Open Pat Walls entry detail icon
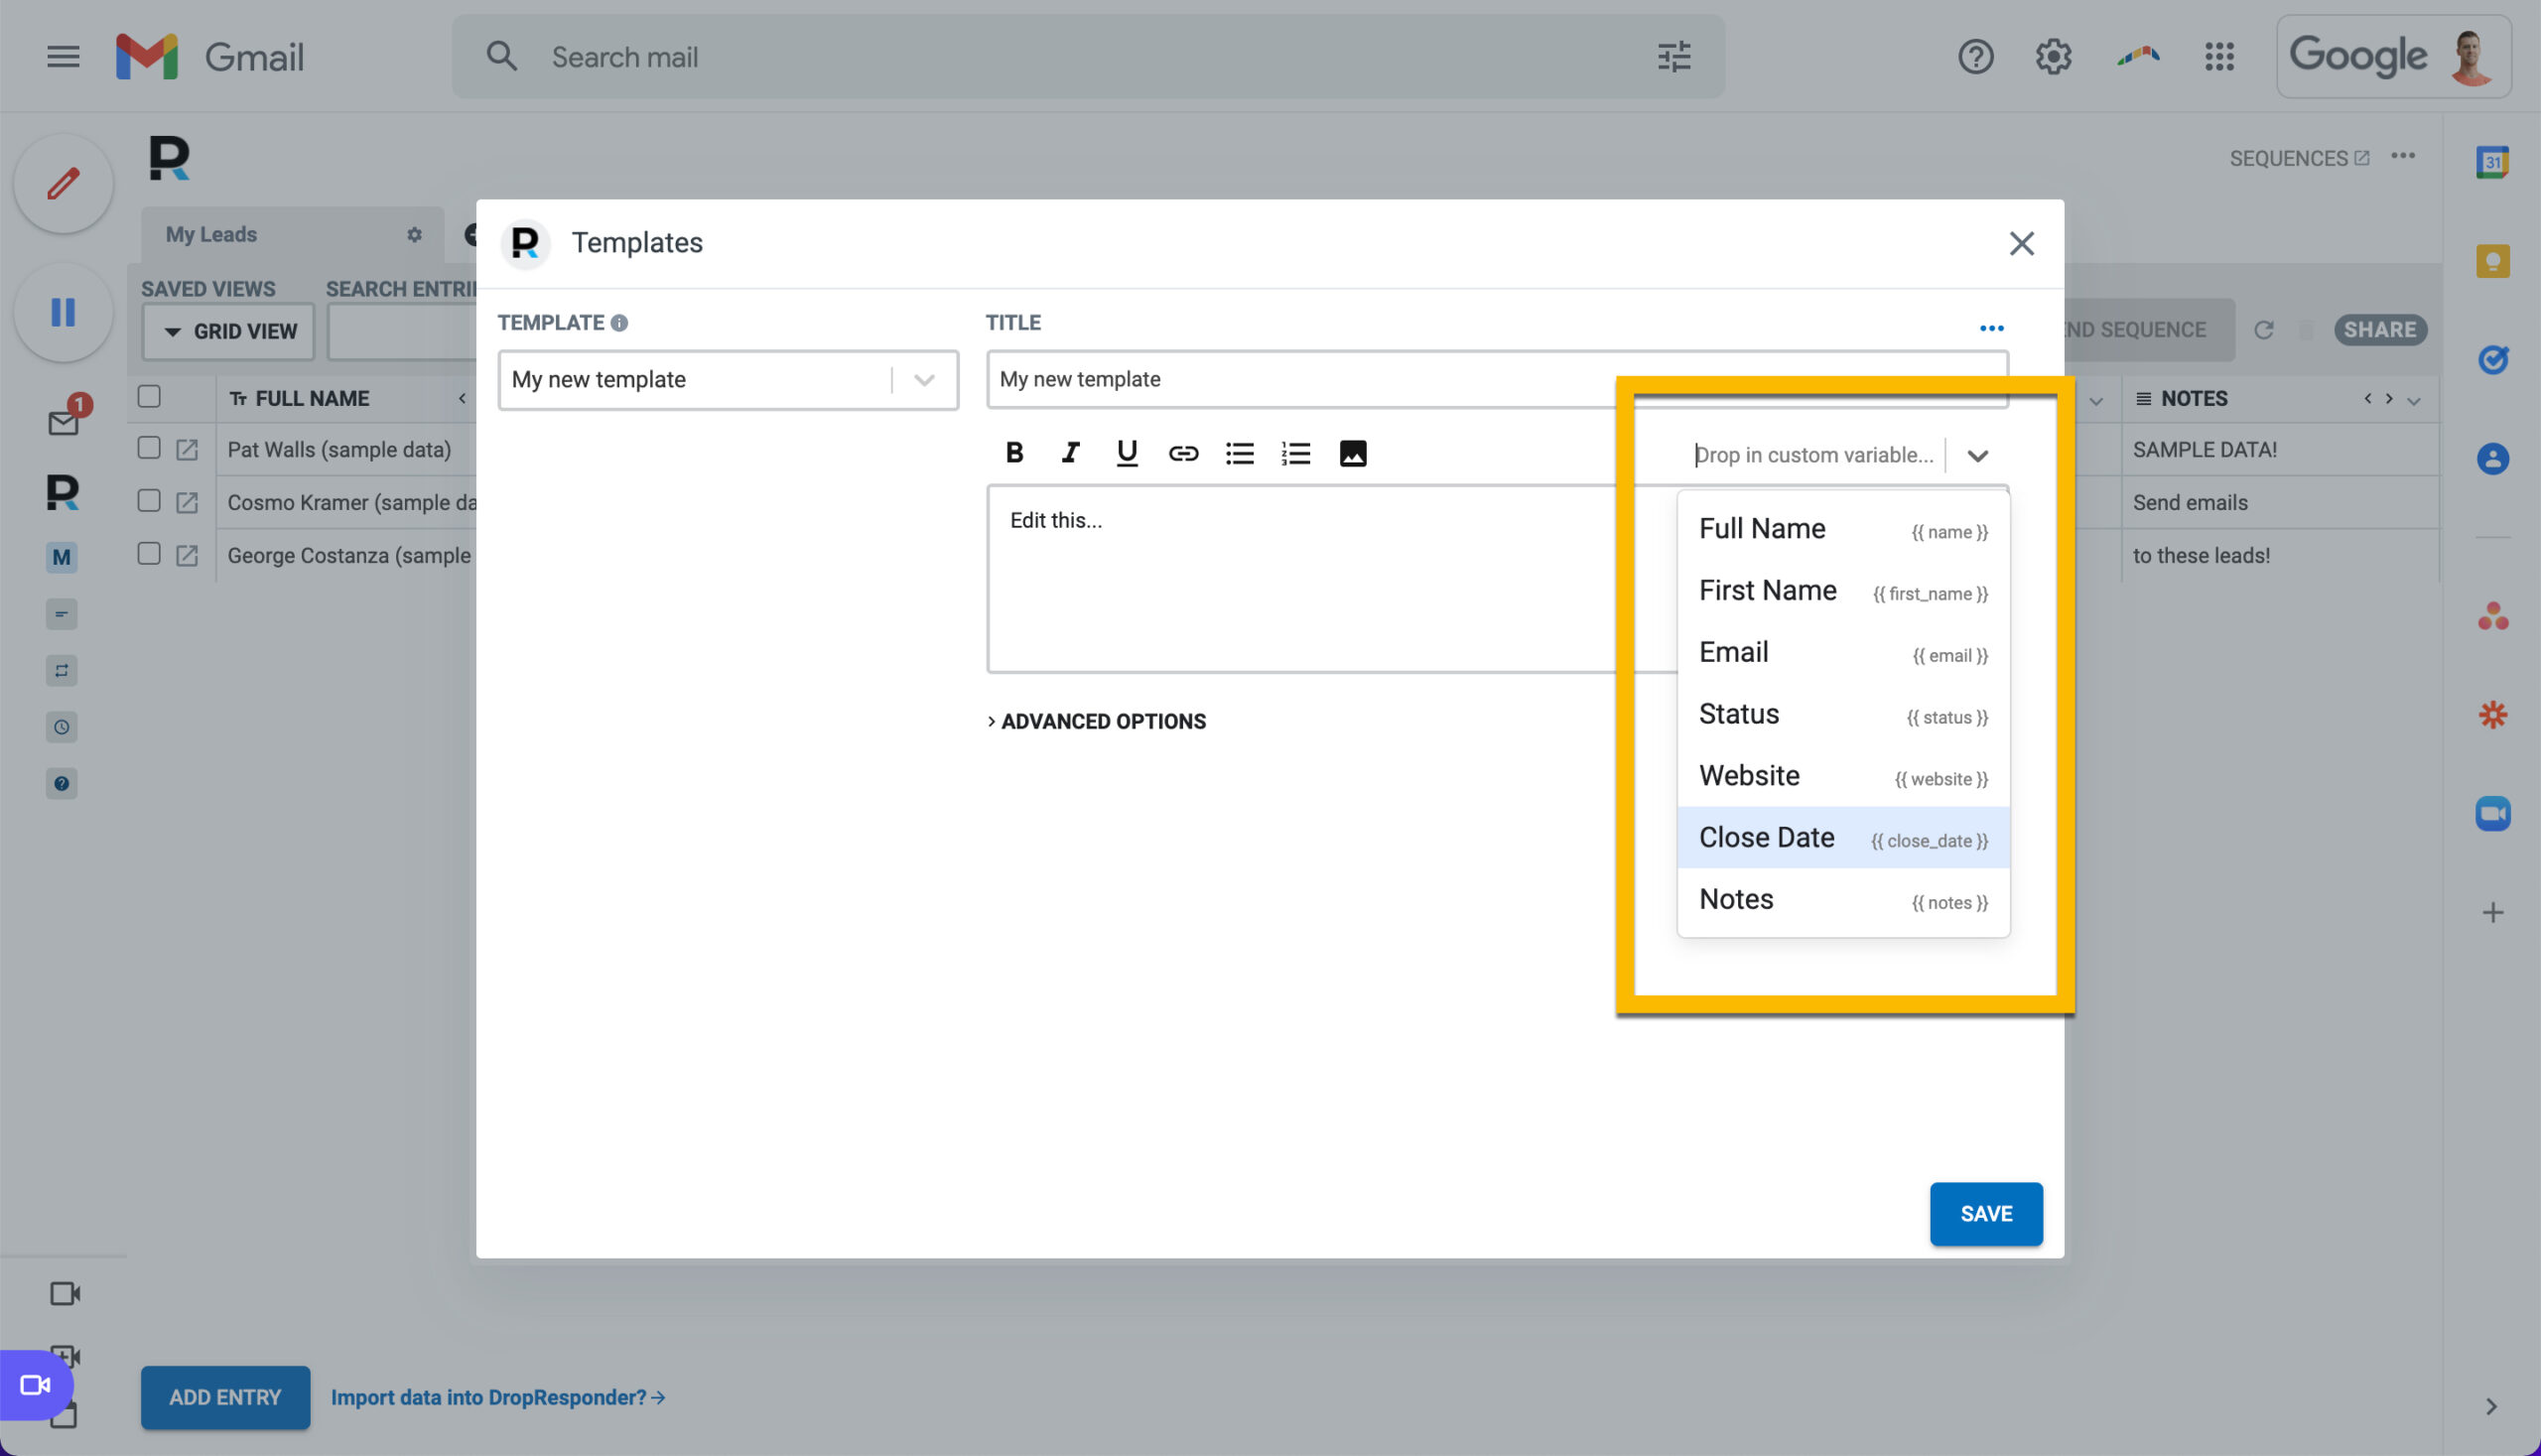Screen dimensions: 2541x1456 [x=187, y=449]
